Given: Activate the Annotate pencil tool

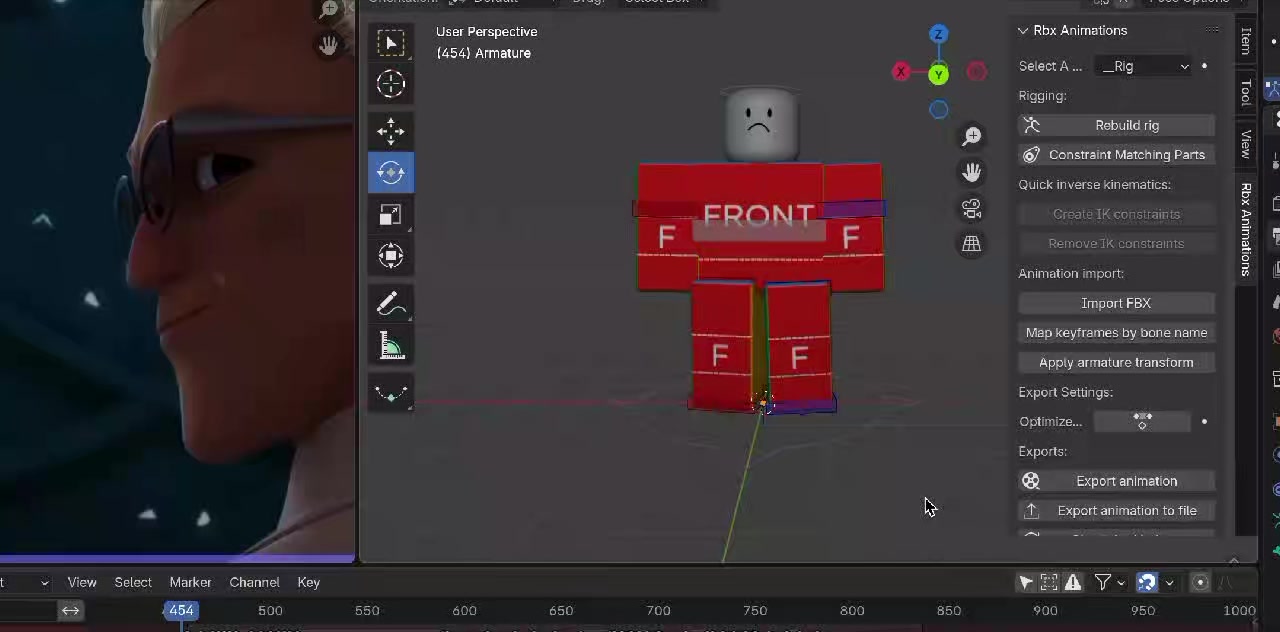Looking at the screenshot, I should point(391,304).
